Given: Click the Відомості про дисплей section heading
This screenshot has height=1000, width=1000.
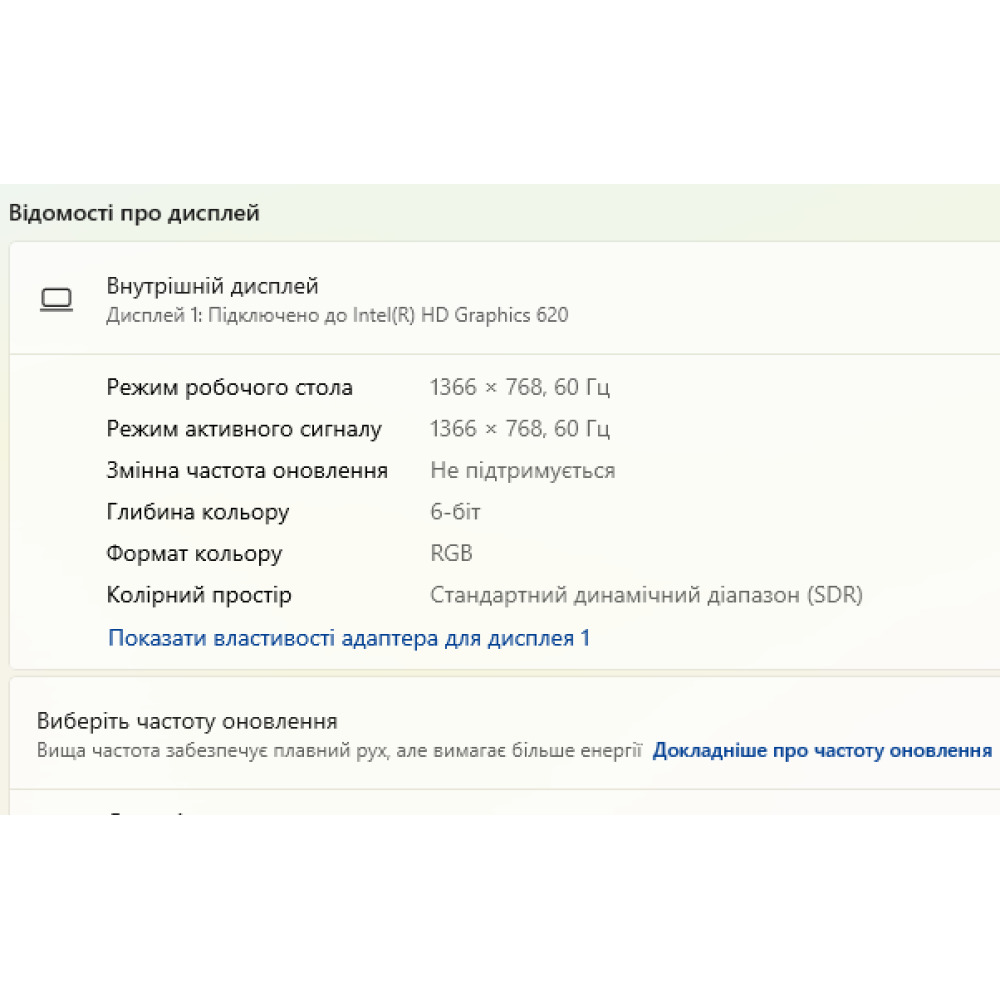Looking at the screenshot, I should [134, 213].
